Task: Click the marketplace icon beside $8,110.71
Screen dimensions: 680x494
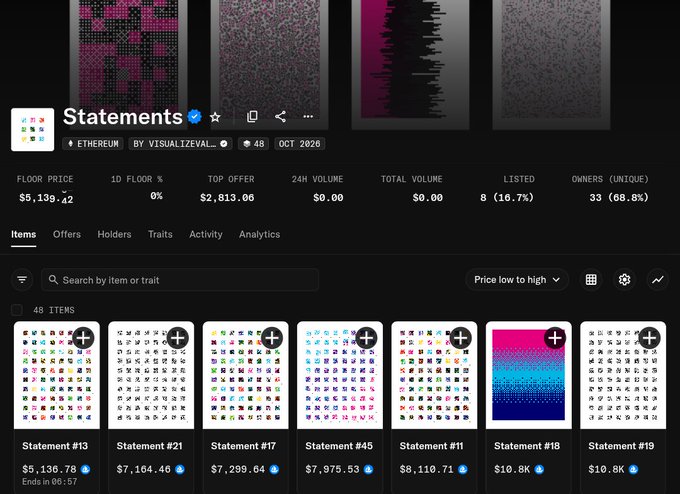Action: coord(463,469)
